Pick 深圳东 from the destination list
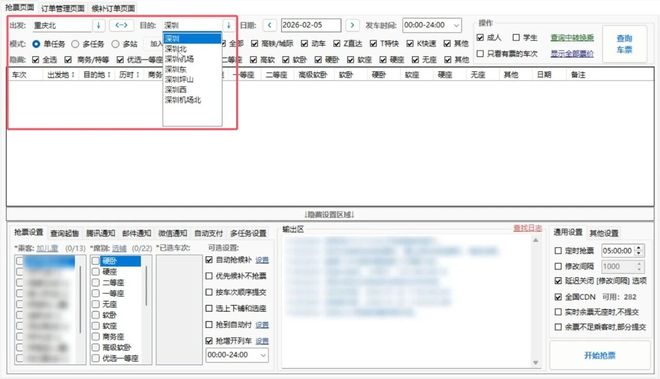Viewport: 660px width, 379px height. [x=176, y=69]
